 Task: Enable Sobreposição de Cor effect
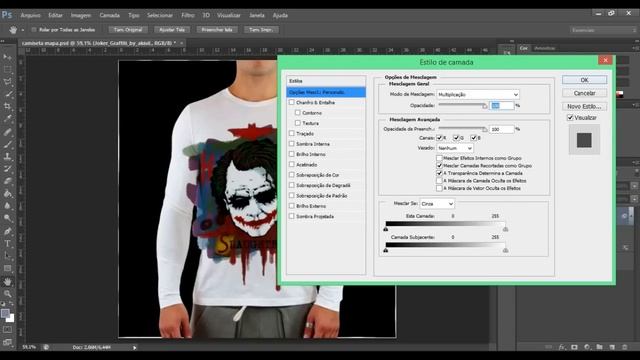coord(291,175)
